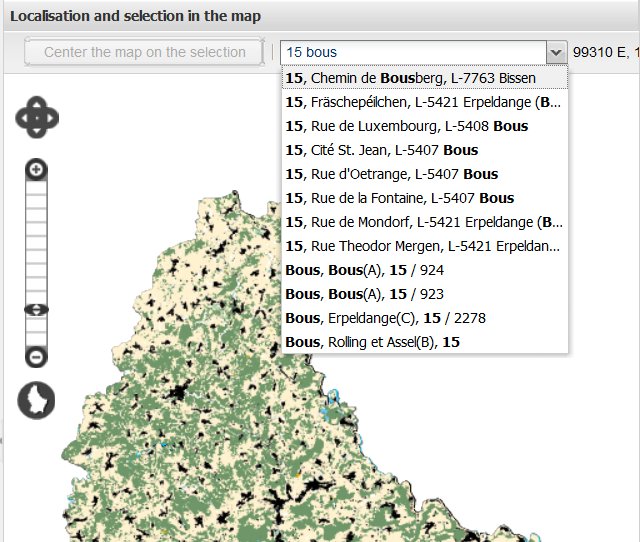Image resolution: width=640 pixels, height=542 pixels.
Task: Pan the map up with the north arrow
Action: pyautogui.click(x=37, y=104)
